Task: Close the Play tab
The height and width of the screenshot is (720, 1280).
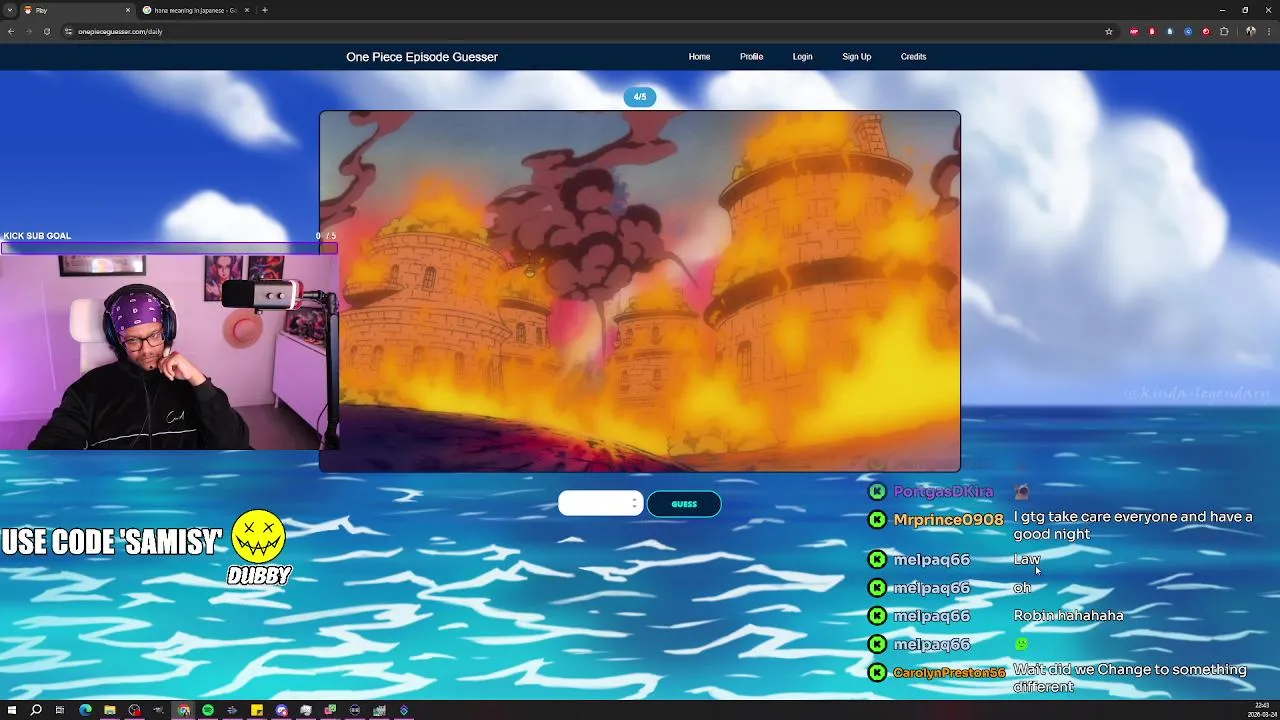Action: (128, 10)
